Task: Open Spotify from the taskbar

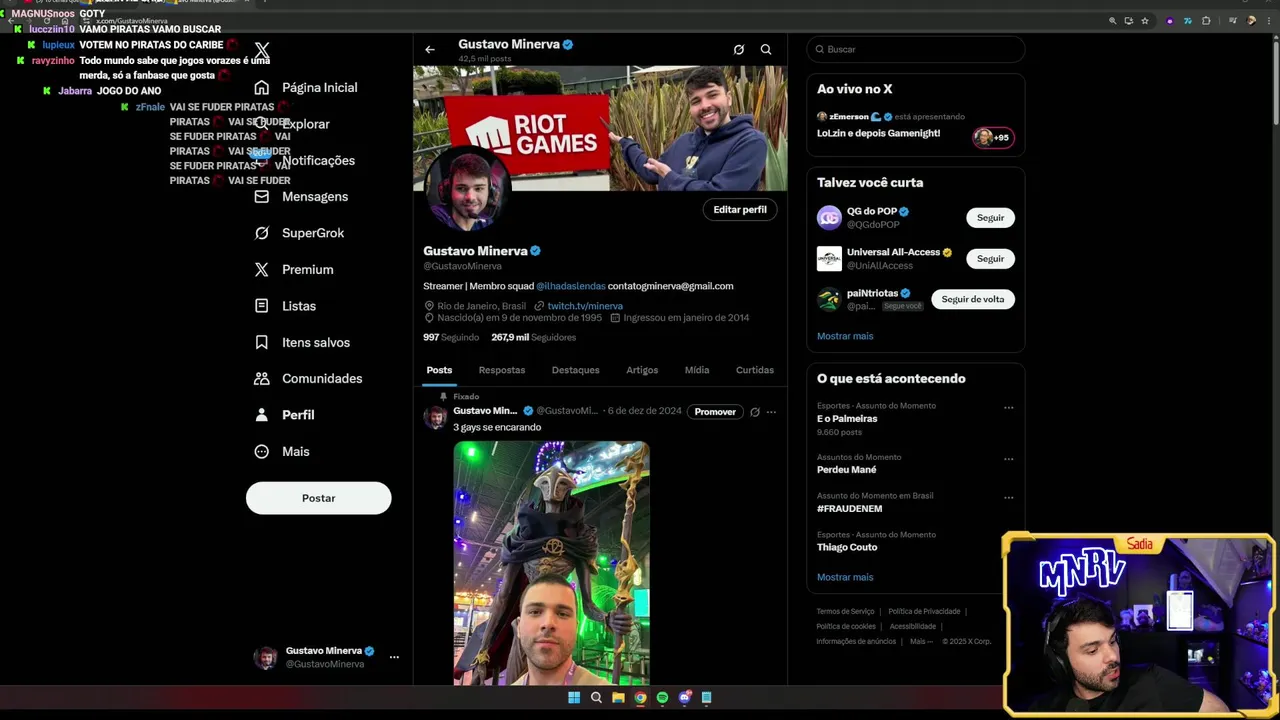Action: point(662,698)
